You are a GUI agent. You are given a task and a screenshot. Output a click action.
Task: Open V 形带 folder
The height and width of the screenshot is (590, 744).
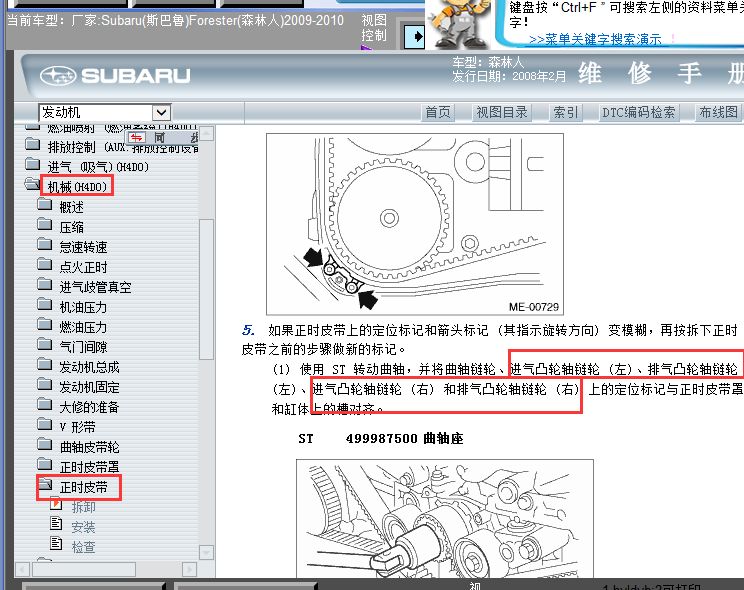[x=77, y=427]
